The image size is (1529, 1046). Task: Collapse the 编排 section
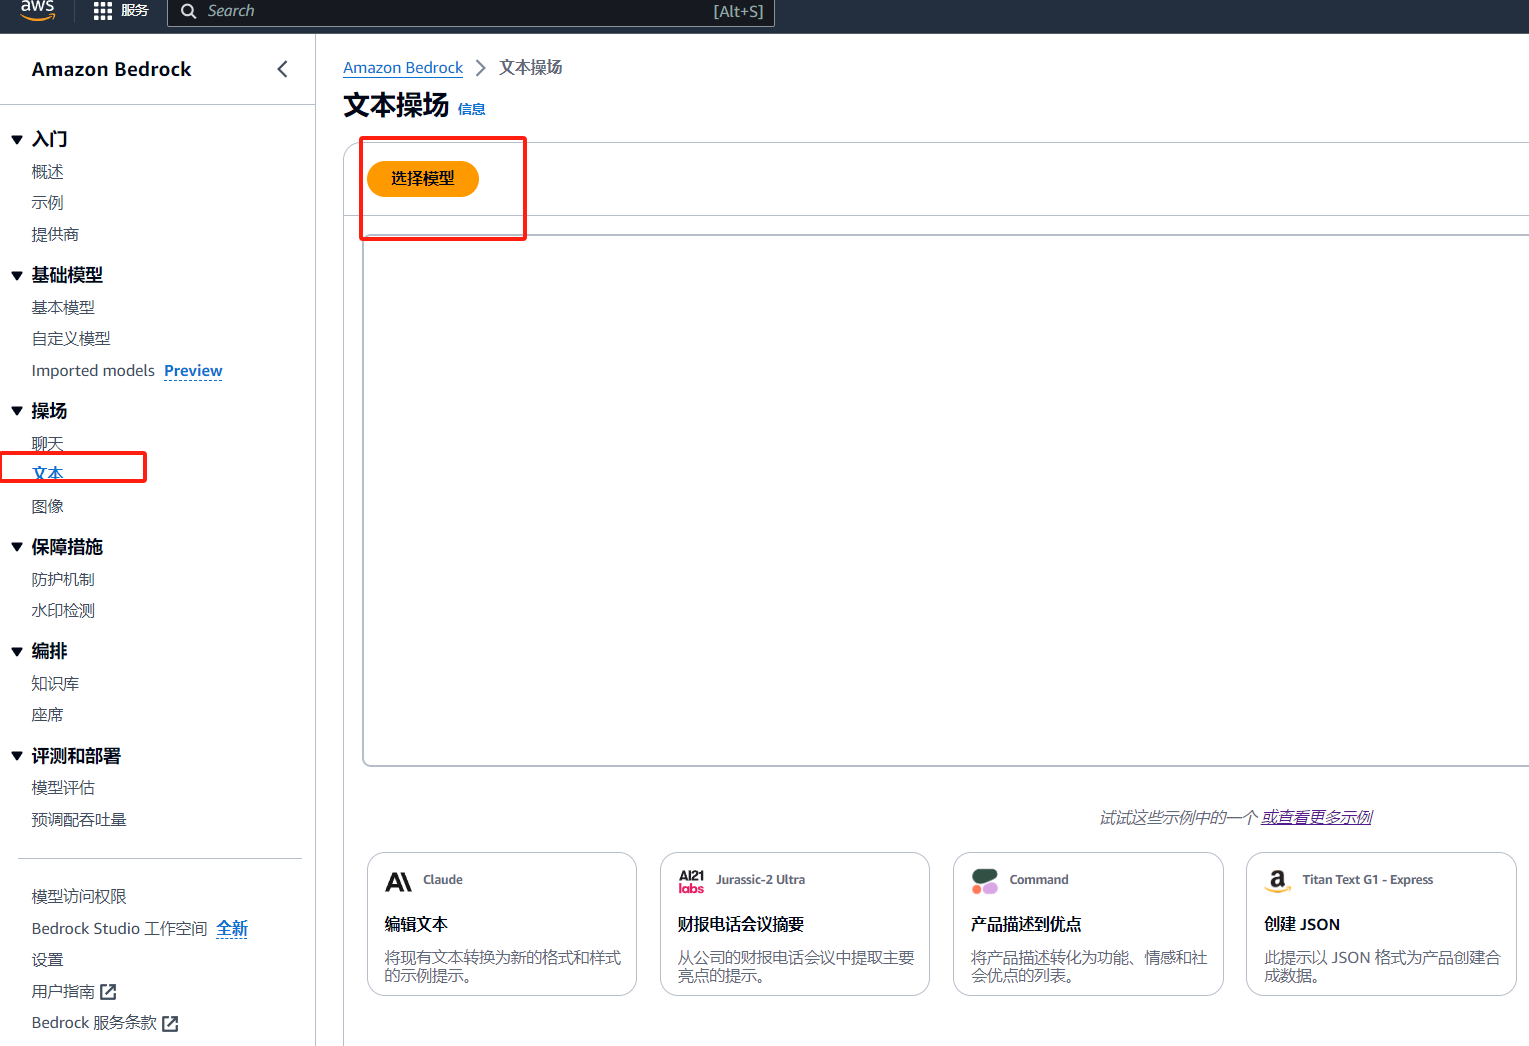point(17,652)
